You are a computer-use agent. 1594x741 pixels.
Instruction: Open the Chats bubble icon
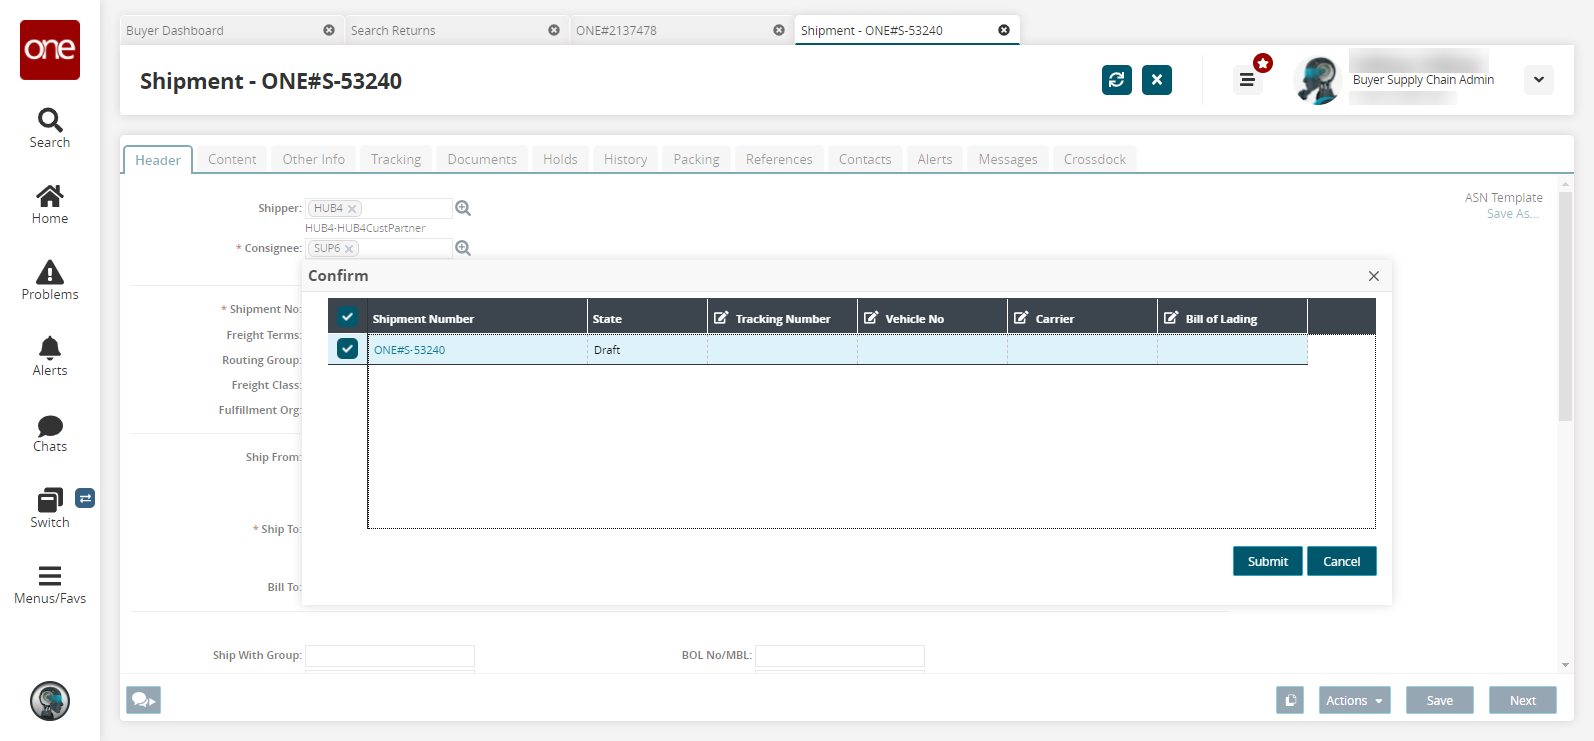pos(50,425)
